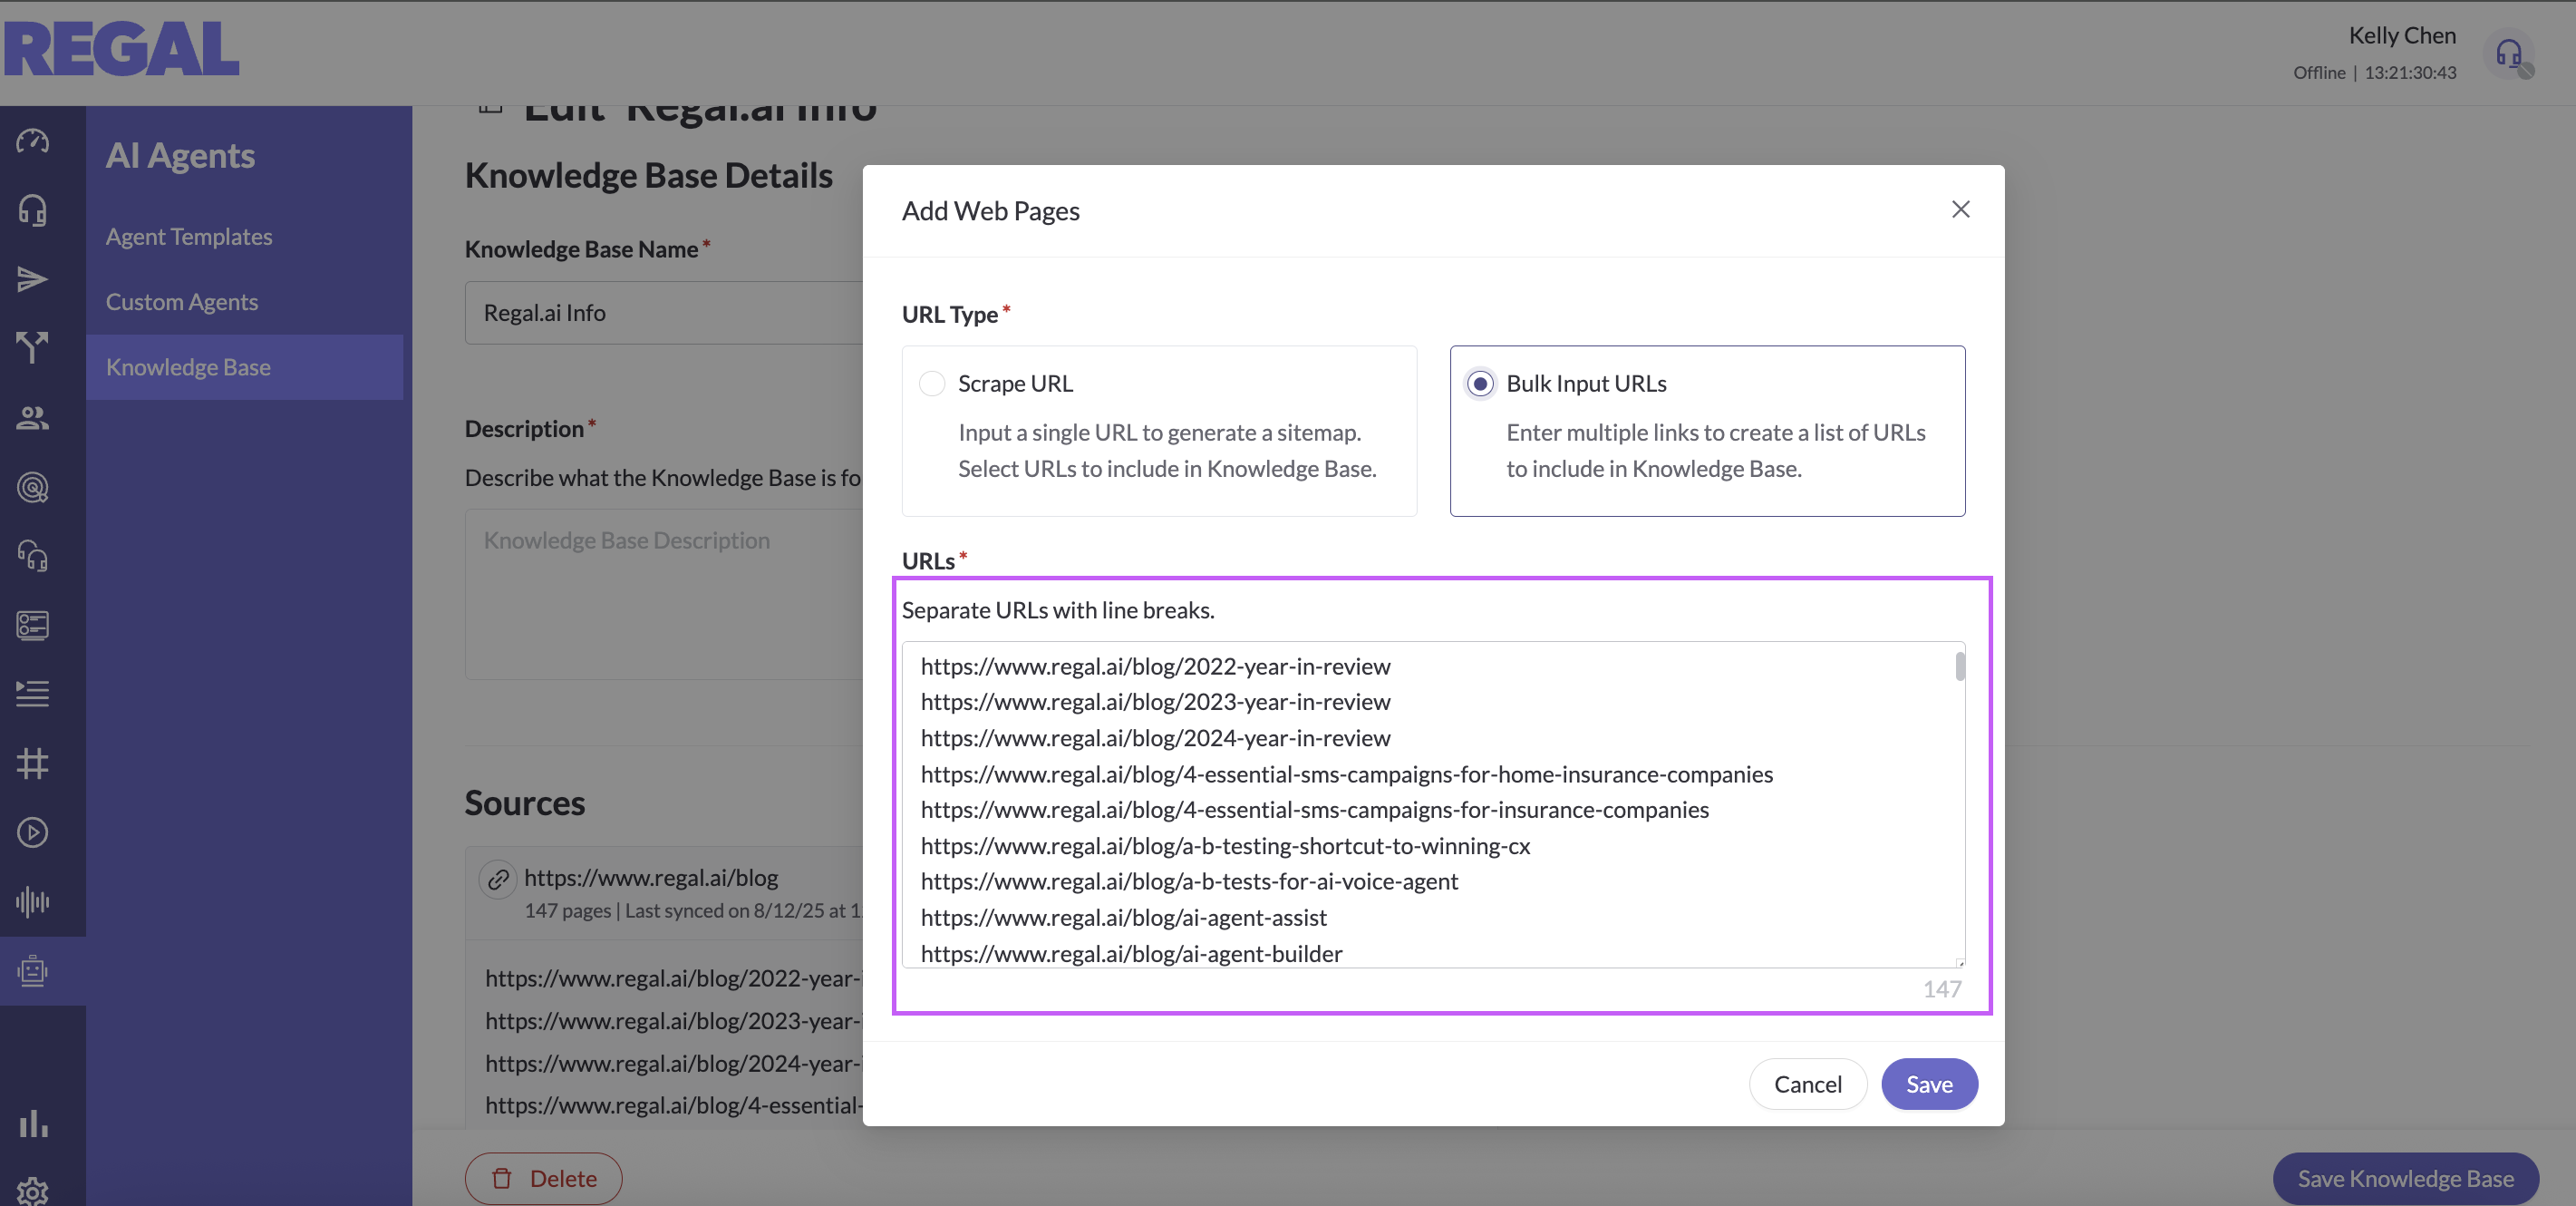2576x1206 pixels.
Task: Open the settings gear icon in sidebar
Action: (x=32, y=1191)
